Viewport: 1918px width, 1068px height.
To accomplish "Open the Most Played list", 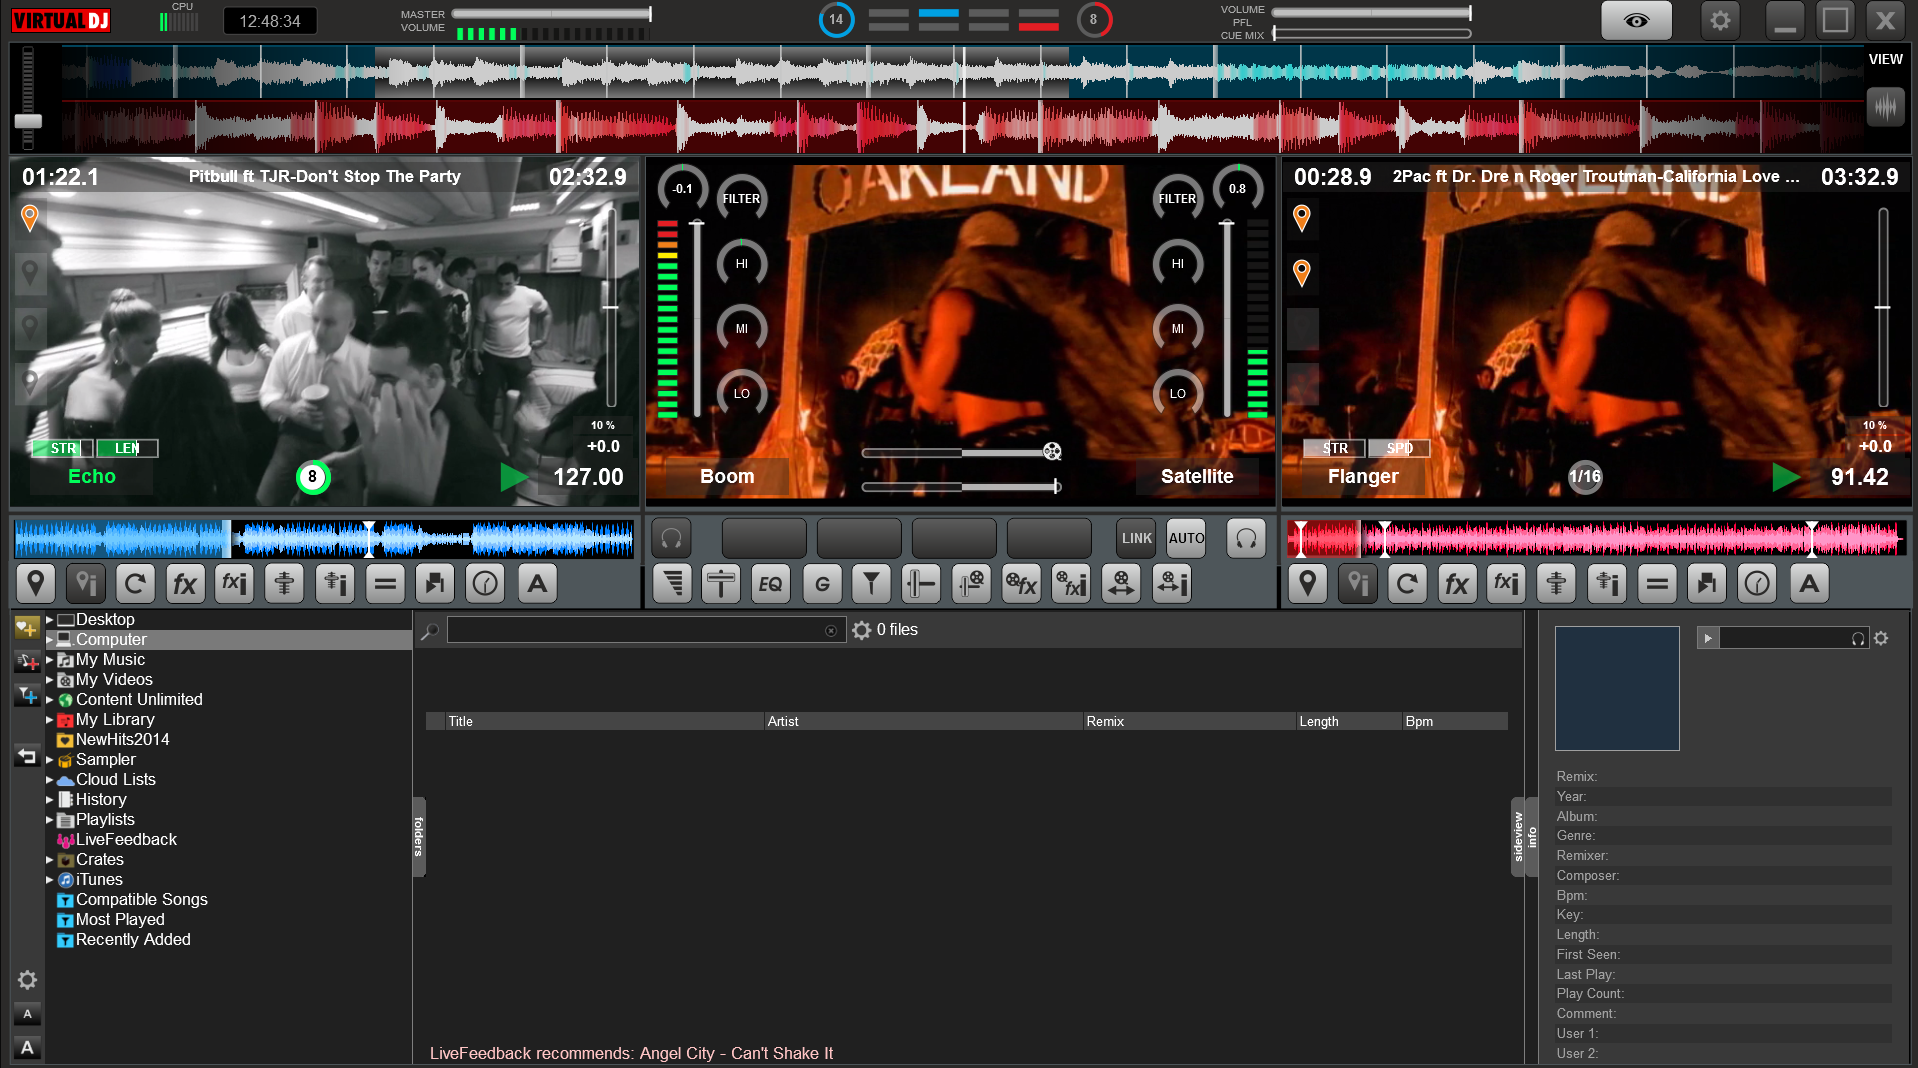I will click(x=120, y=920).
